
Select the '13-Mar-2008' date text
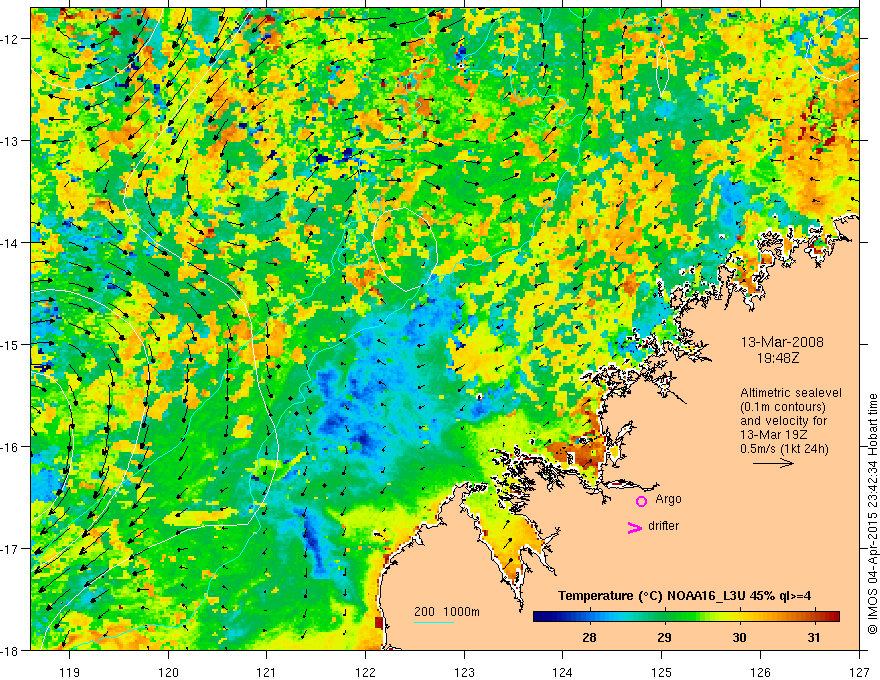pyautogui.click(x=782, y=342)
